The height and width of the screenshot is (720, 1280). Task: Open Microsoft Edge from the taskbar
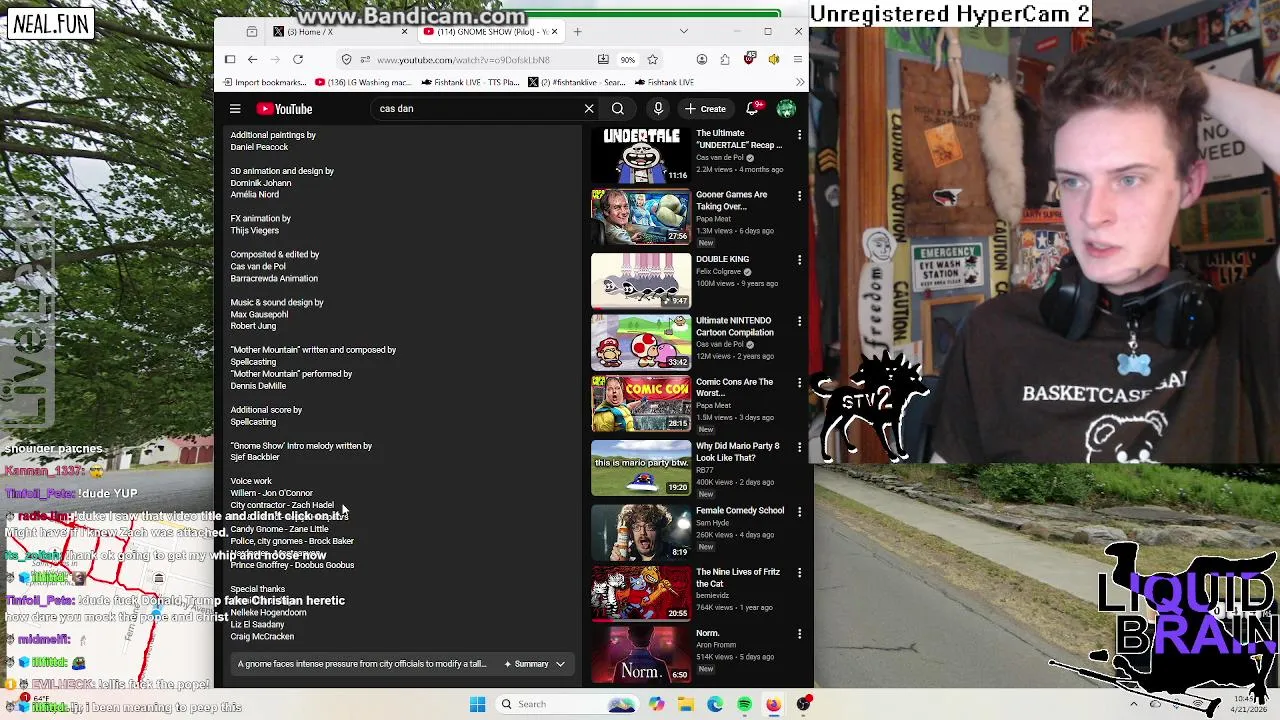(715, 704)
